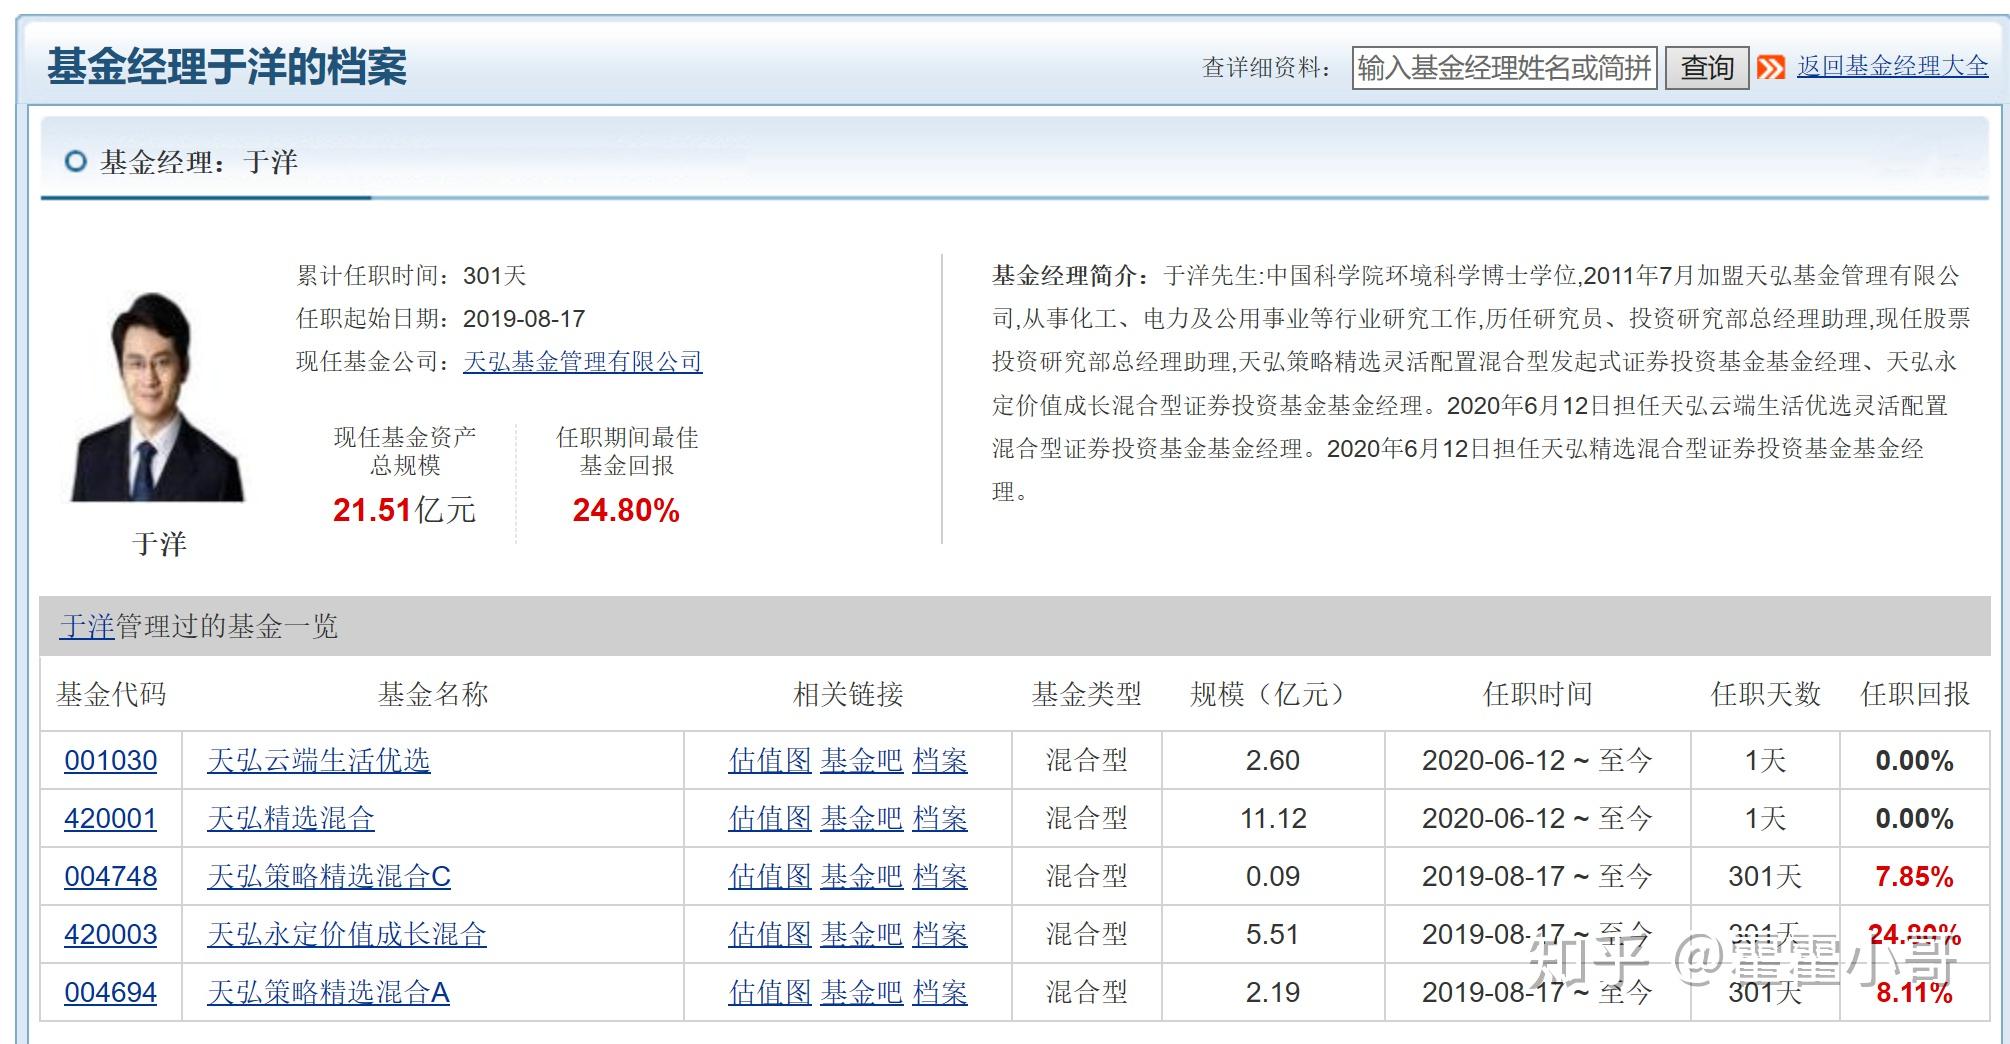2010x1044 pixels.
Task: Click the 累计任职时间 301天 text
Action: click(x=411, y=276)
